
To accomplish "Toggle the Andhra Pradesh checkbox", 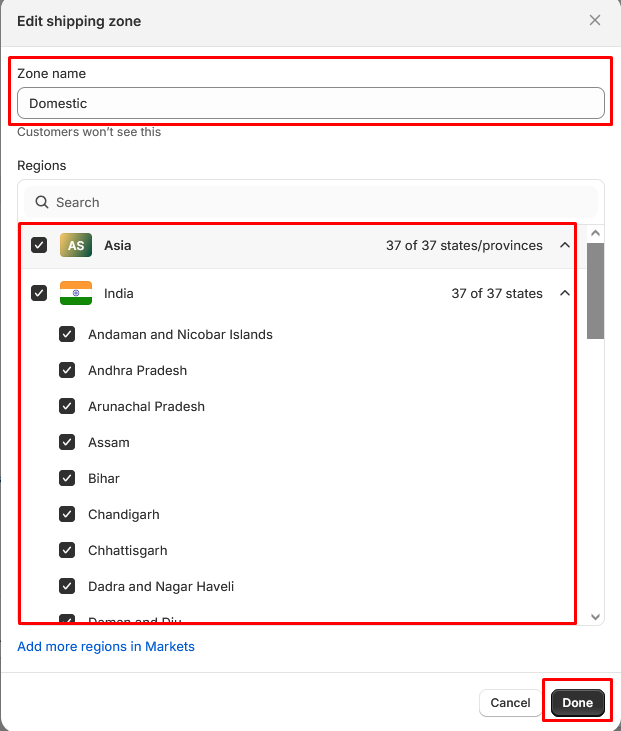I will (x=67, y=370).
